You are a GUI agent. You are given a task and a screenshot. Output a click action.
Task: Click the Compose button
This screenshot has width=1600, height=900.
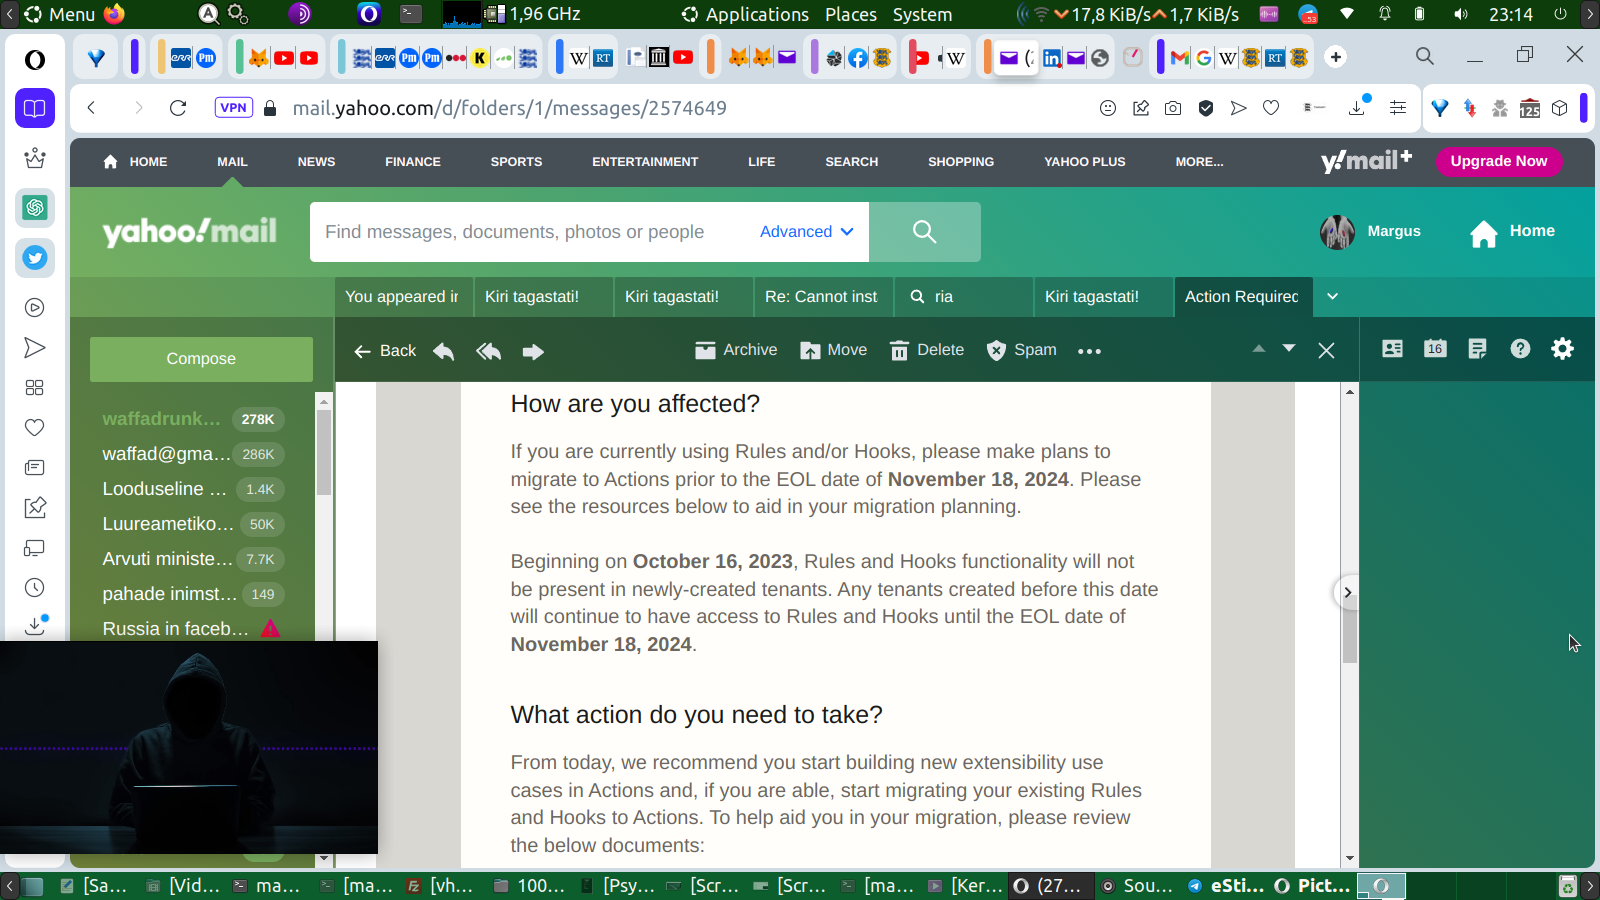201,359
